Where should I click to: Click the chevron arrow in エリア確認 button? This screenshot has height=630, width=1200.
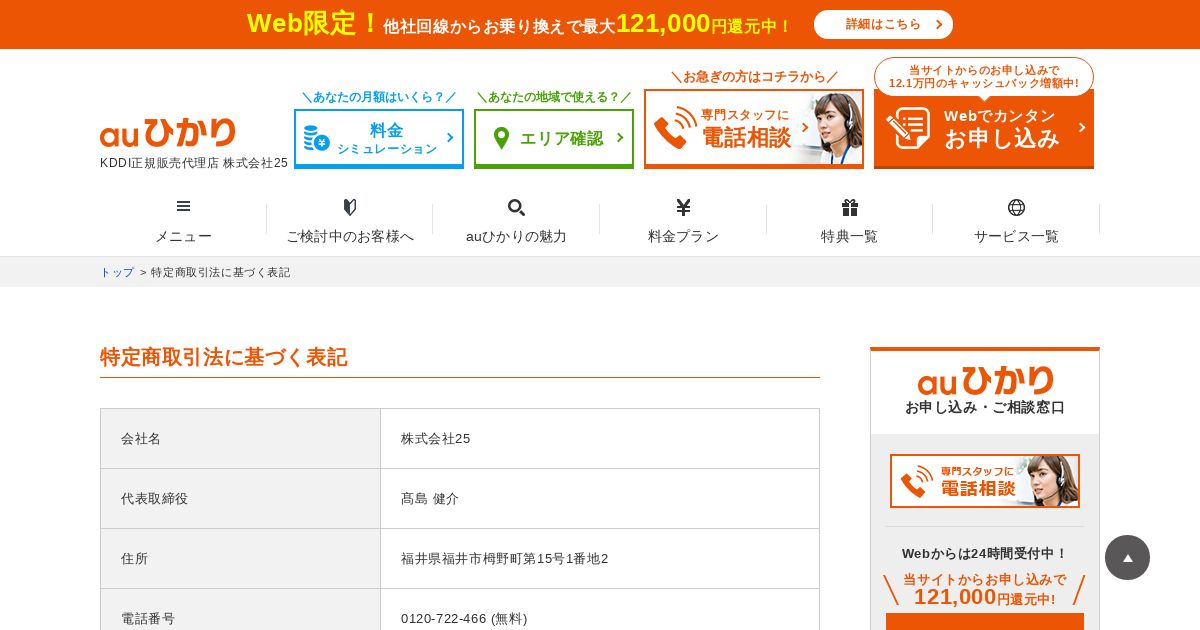click(620, 138)
